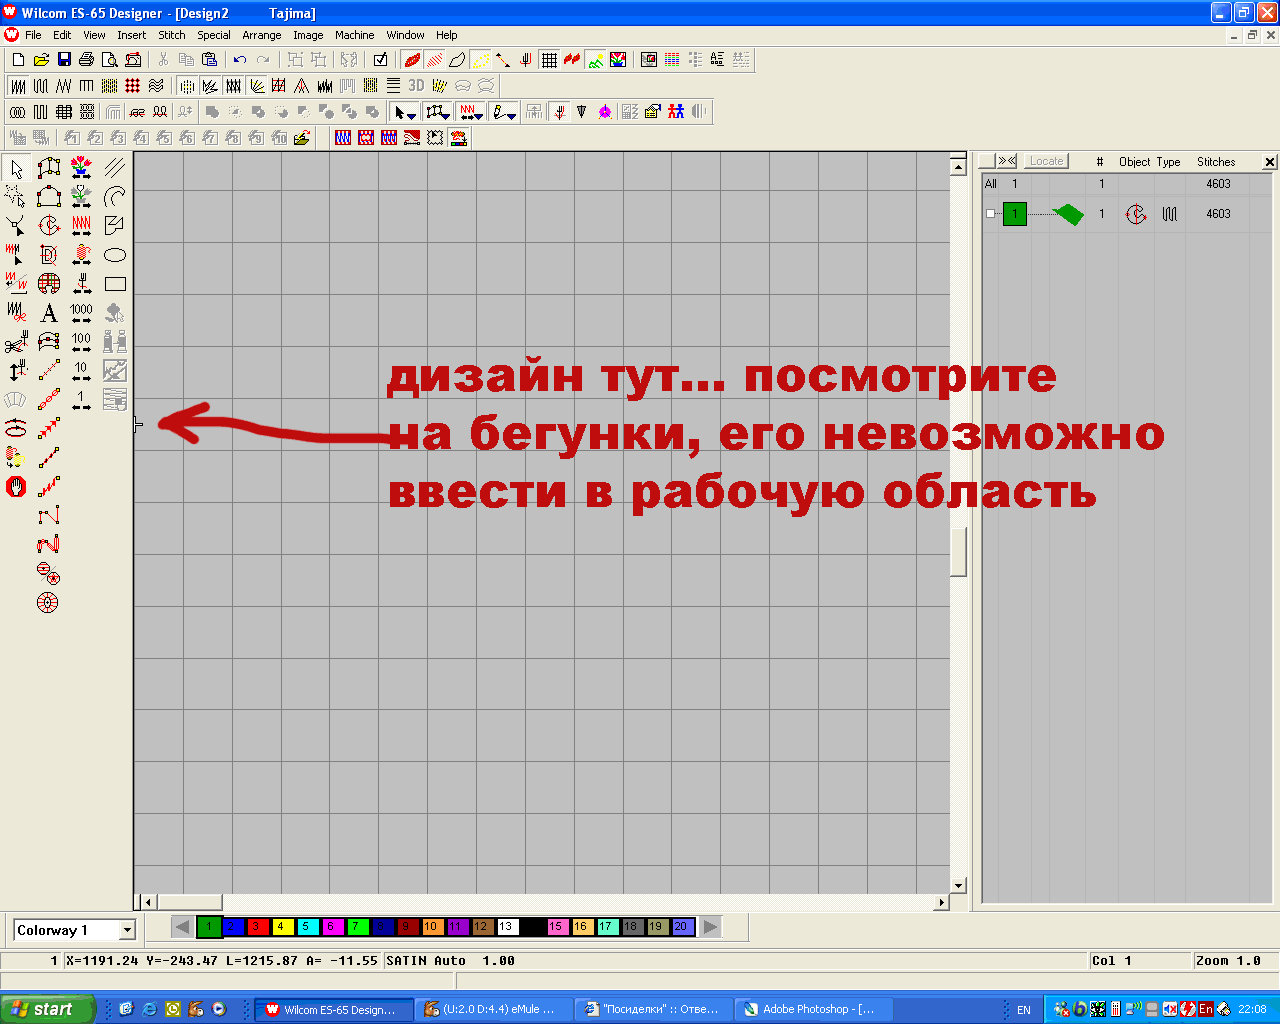The width and height of the screenshot is (1280, 1024).
Task: Click travel by 100 stitches icon
Action: [x=82, y=342]
